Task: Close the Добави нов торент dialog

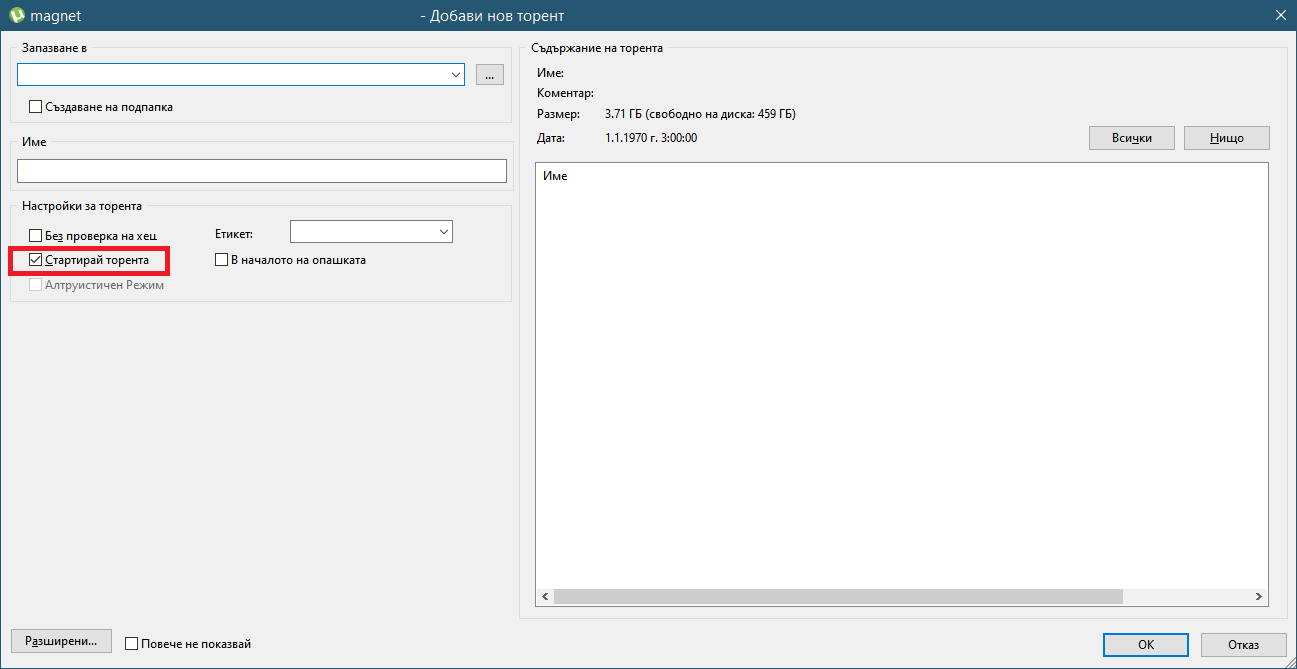Action: [x=1280, y=15]
